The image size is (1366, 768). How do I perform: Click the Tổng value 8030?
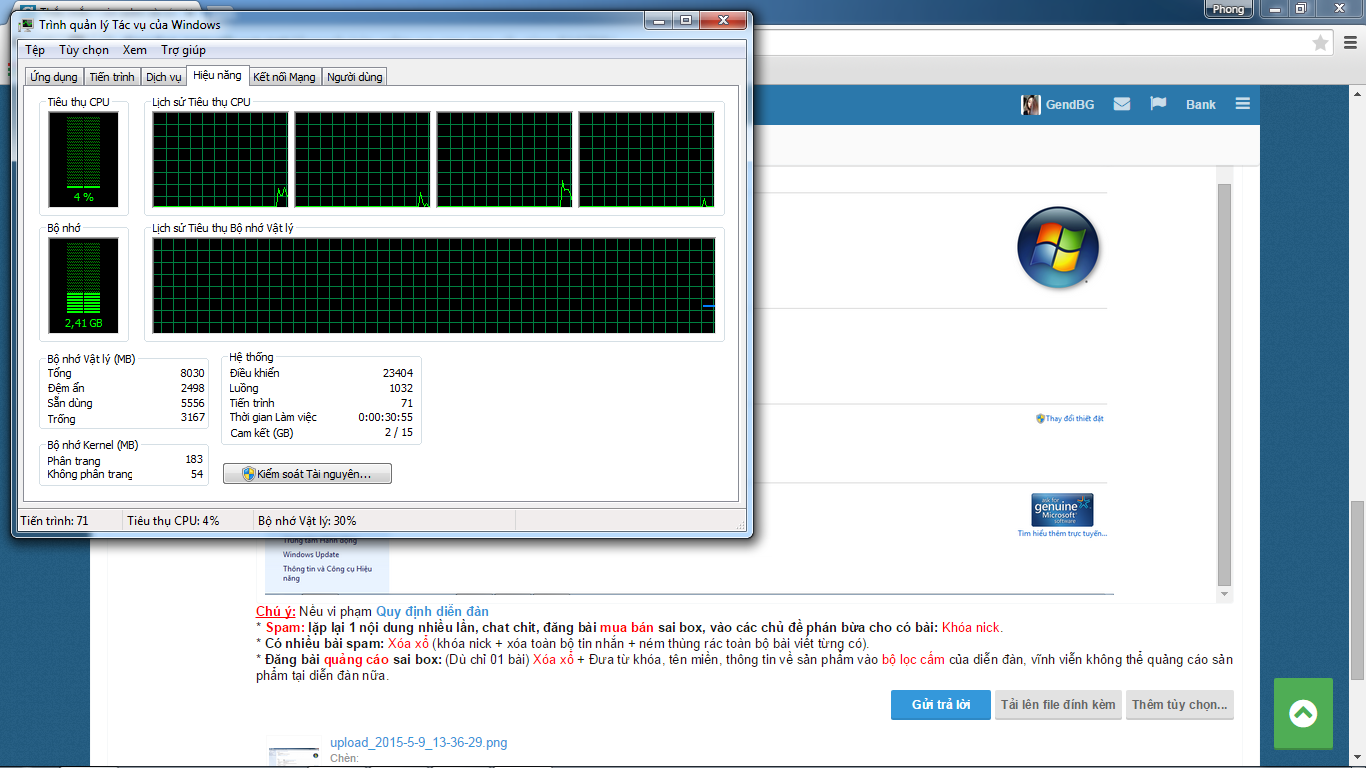point(192,373)
